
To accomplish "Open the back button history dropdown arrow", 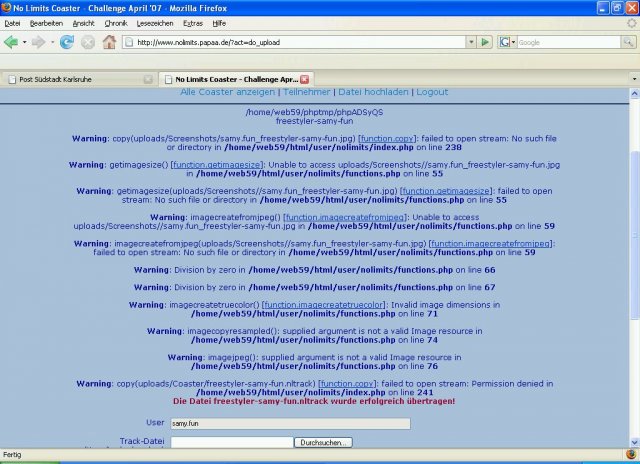I will tap(24, 42).
